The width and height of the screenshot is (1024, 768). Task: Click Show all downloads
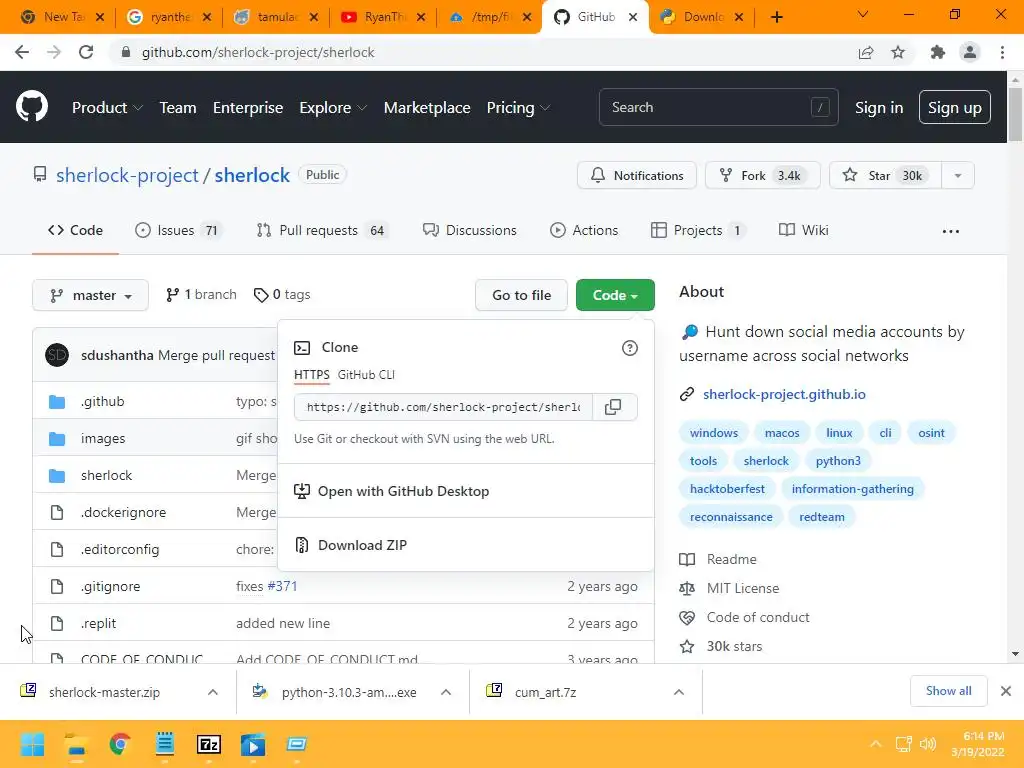pos(948,691)
